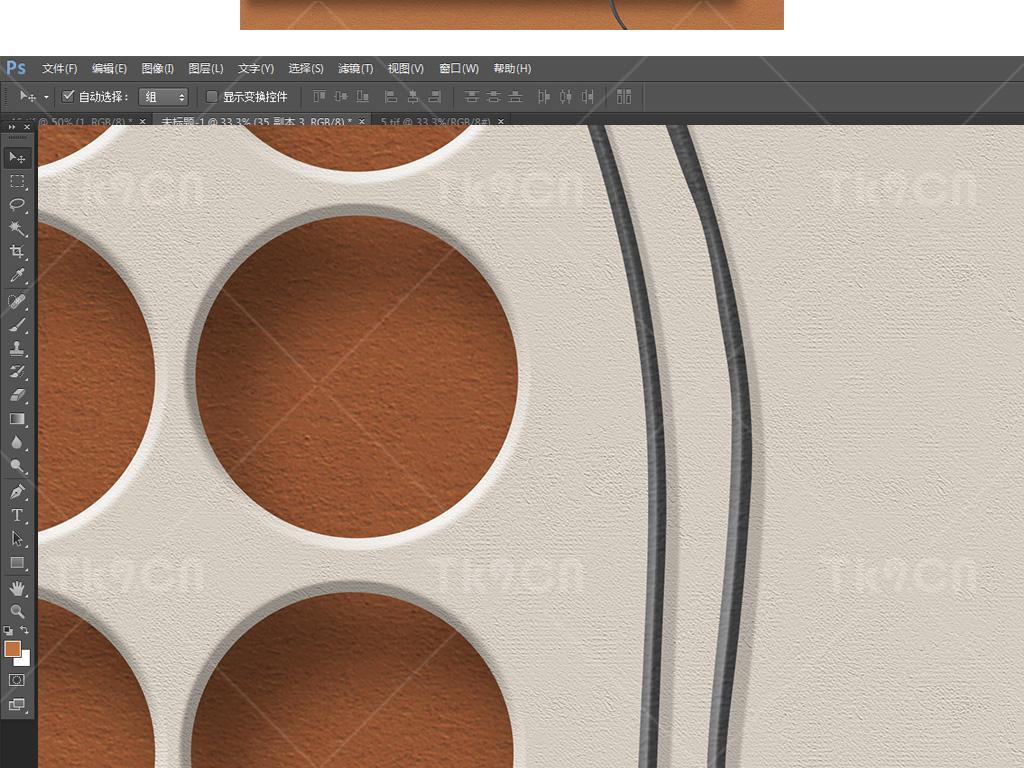Viewport: 1024px width, 768px height.
Task: Align left edges of layers
Action: tap(391, 97)
